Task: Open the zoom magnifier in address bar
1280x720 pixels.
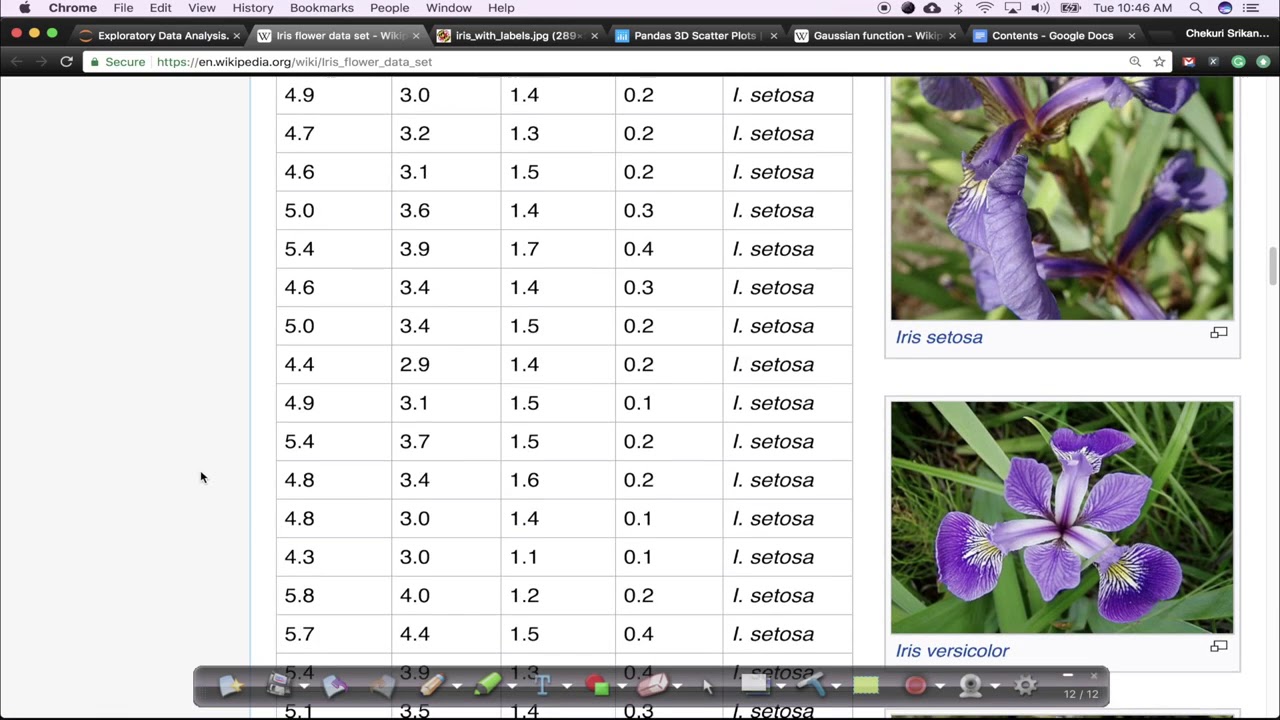Action: pyautogui.click(x=1135, y=62)
